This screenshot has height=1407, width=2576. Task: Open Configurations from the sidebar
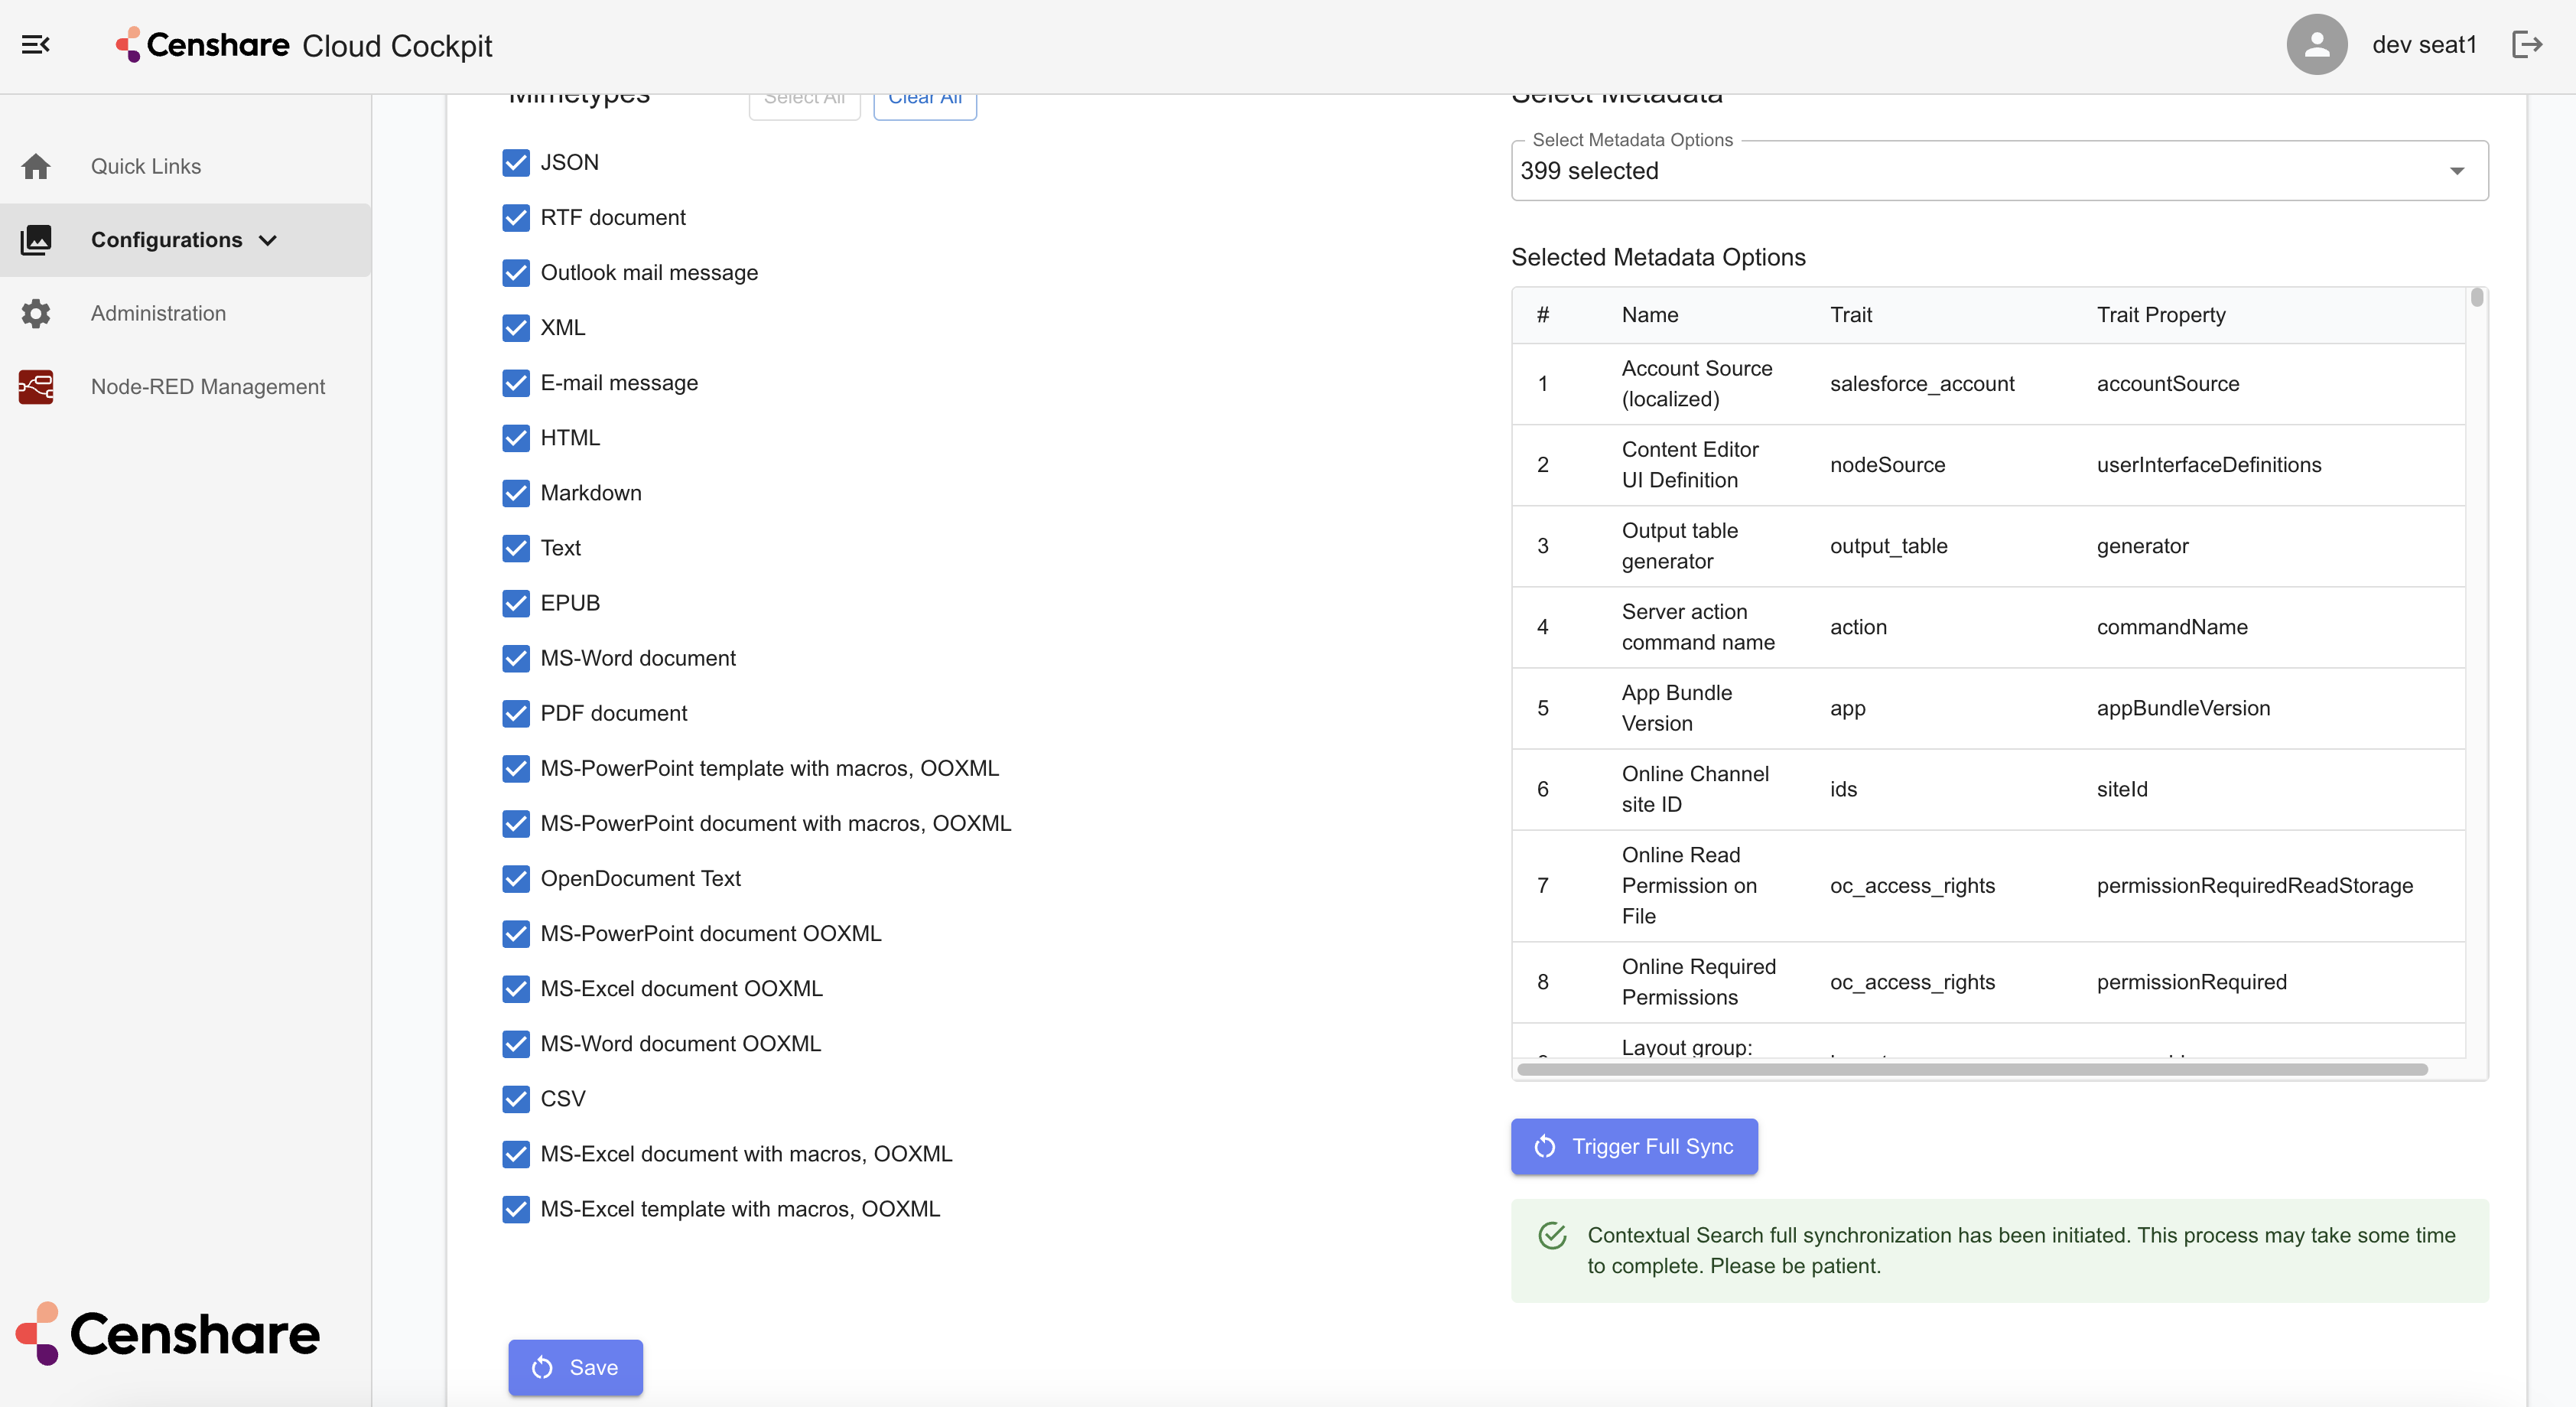coord(168,240)
